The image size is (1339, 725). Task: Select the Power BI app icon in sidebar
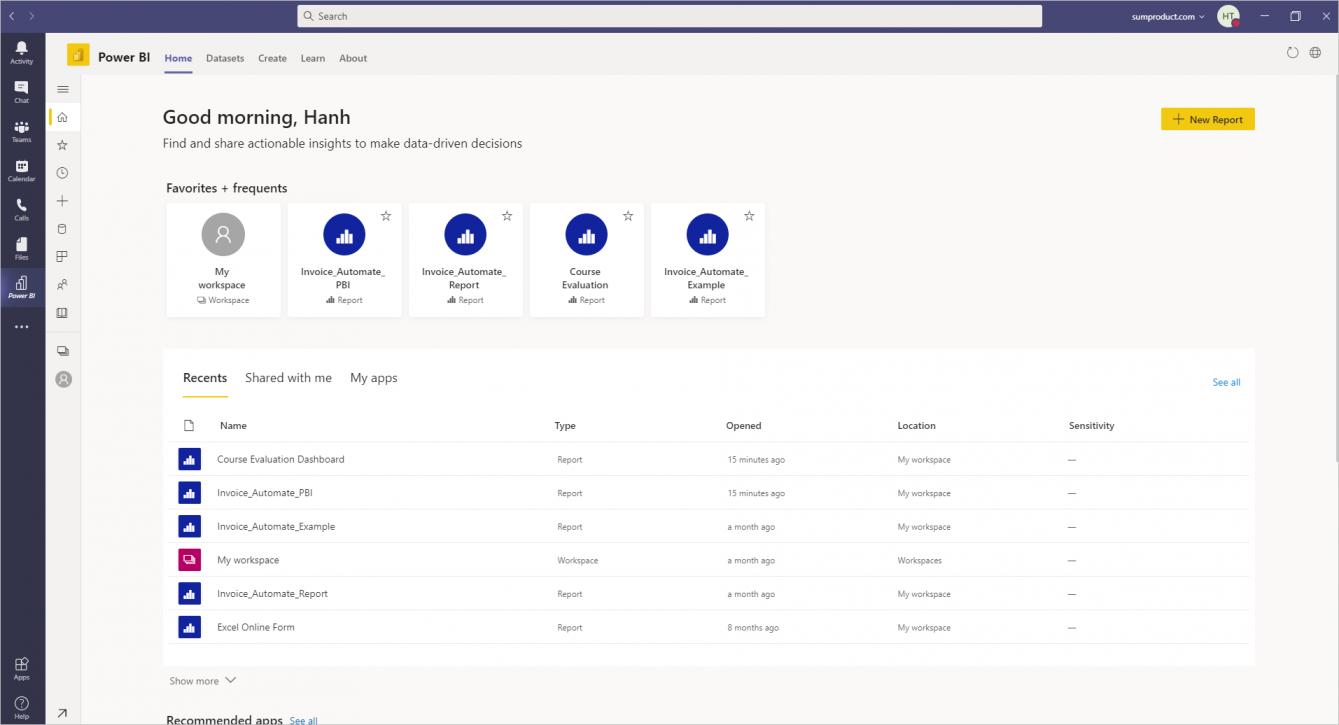click(21, 288)
